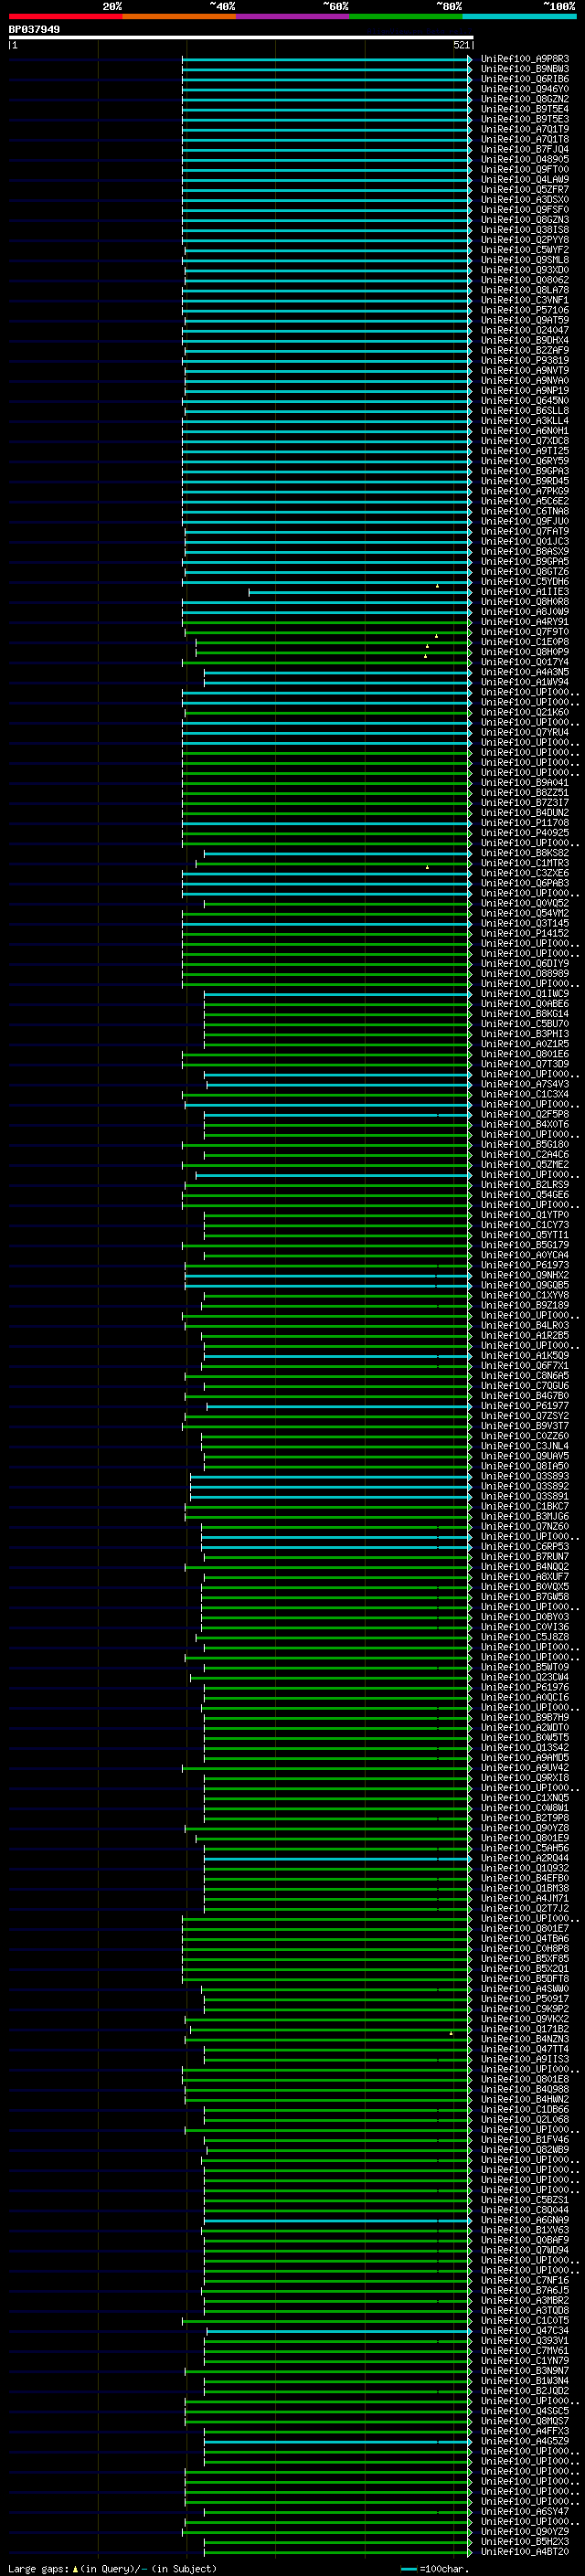Click the UniRef100_A4A3N5 hit label
This screenshot has height=2576, width=585.
click(525, 672)
